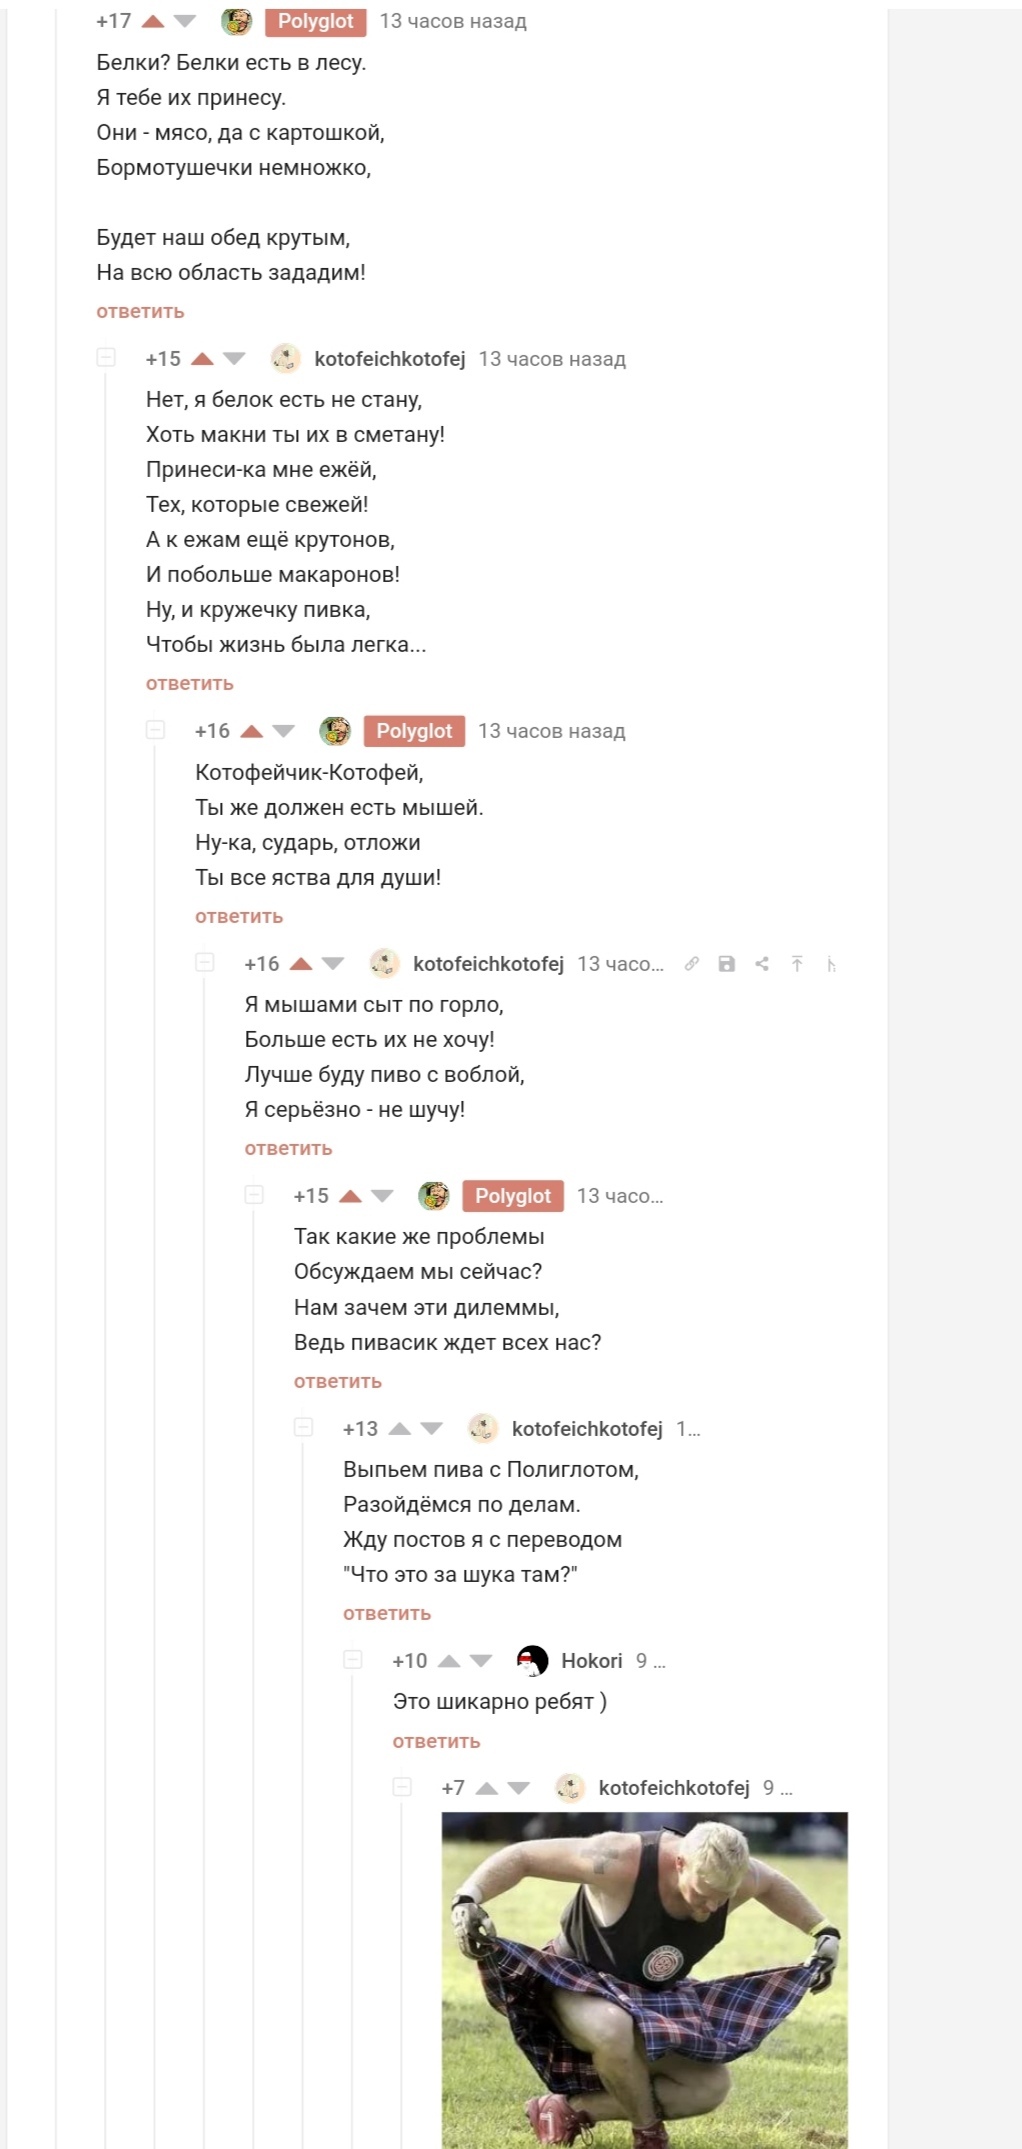Save comment with floppy disk icon
This screenshot has width=1022, height=2149.
point(727,964)
